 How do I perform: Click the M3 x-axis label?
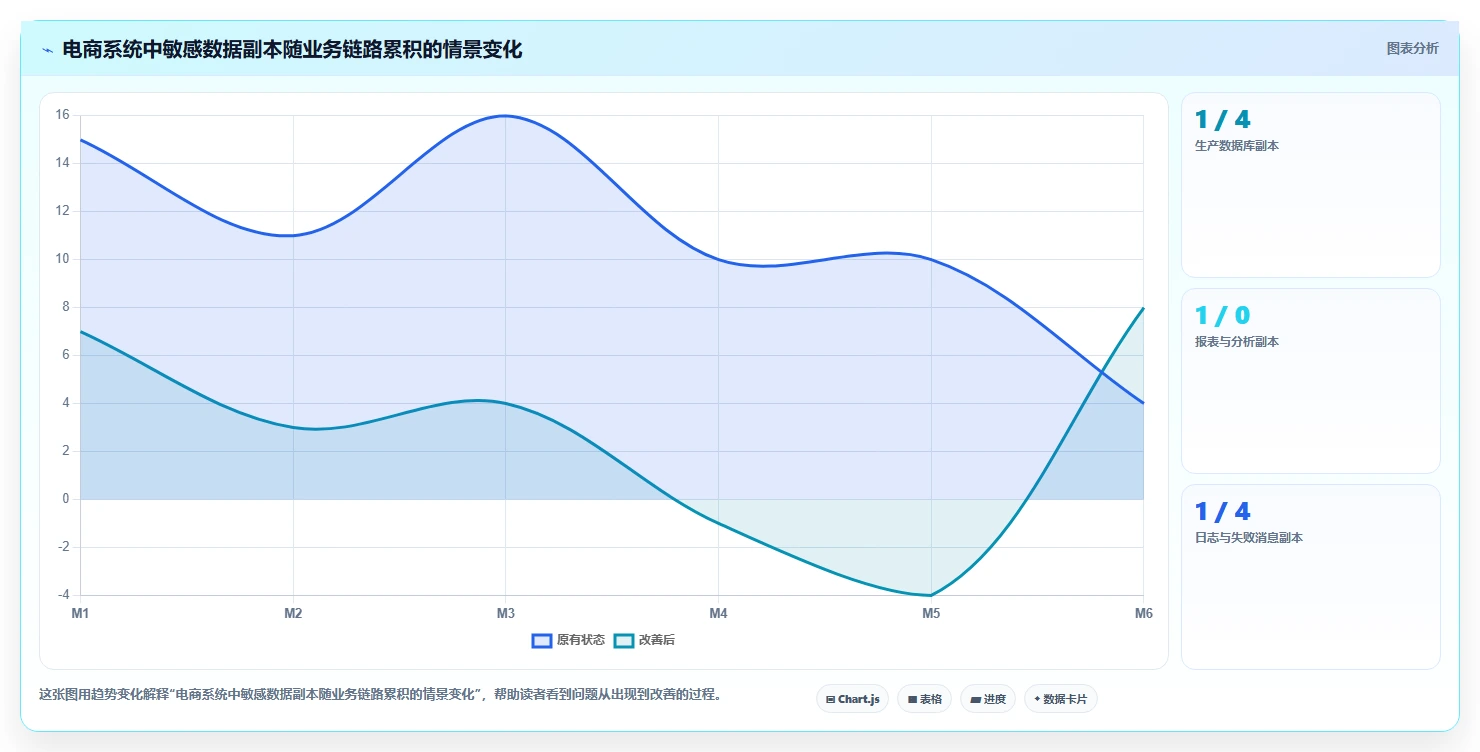(x=506, y=613)
